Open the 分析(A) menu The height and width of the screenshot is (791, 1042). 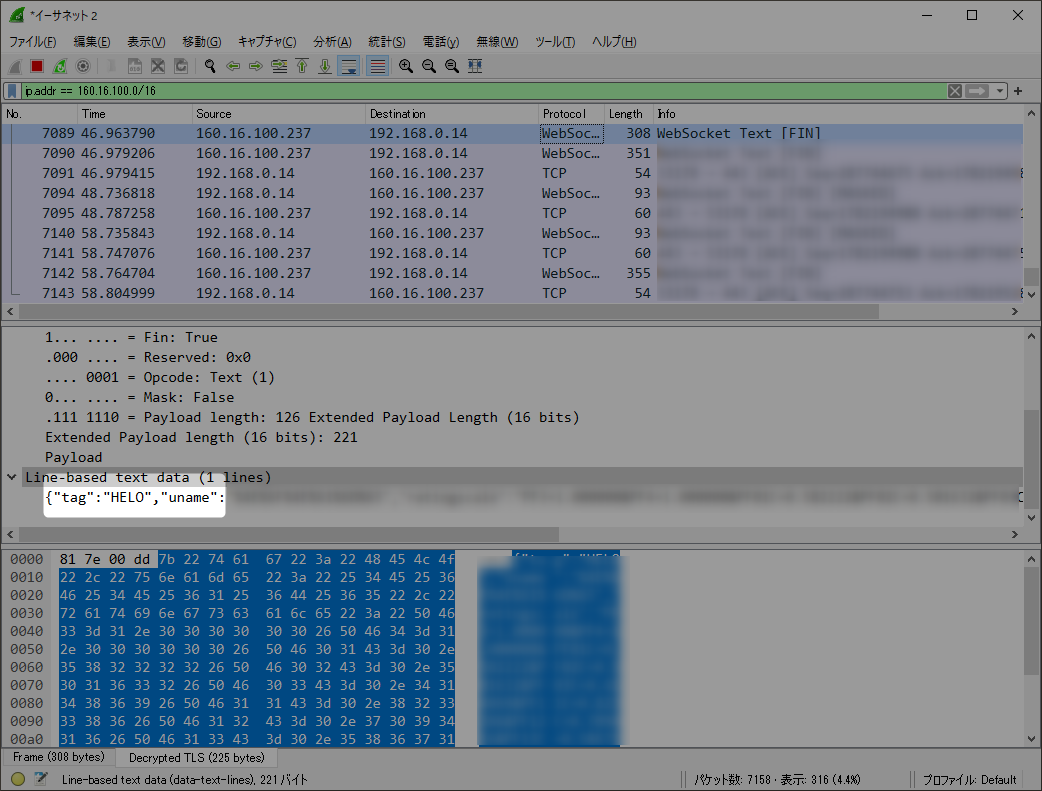tap(332, 41)
